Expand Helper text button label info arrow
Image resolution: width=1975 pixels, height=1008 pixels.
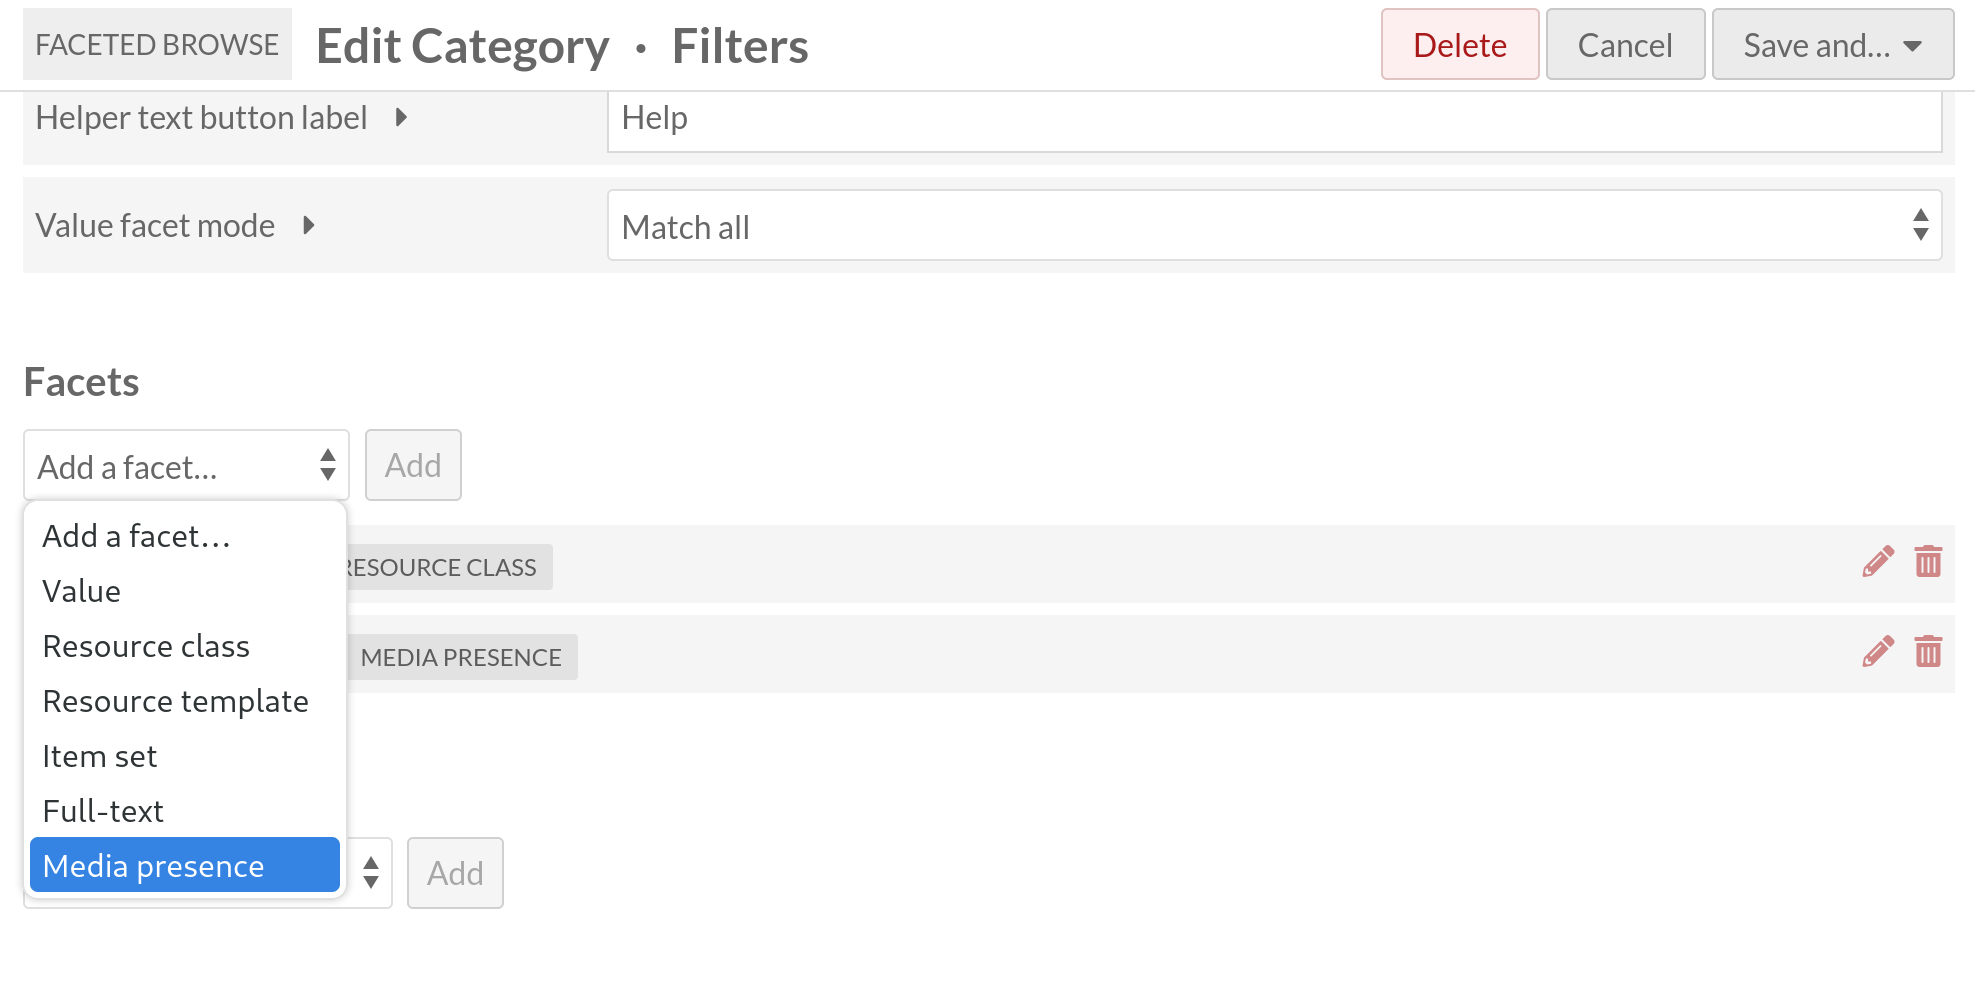click(x=401, y=117)
